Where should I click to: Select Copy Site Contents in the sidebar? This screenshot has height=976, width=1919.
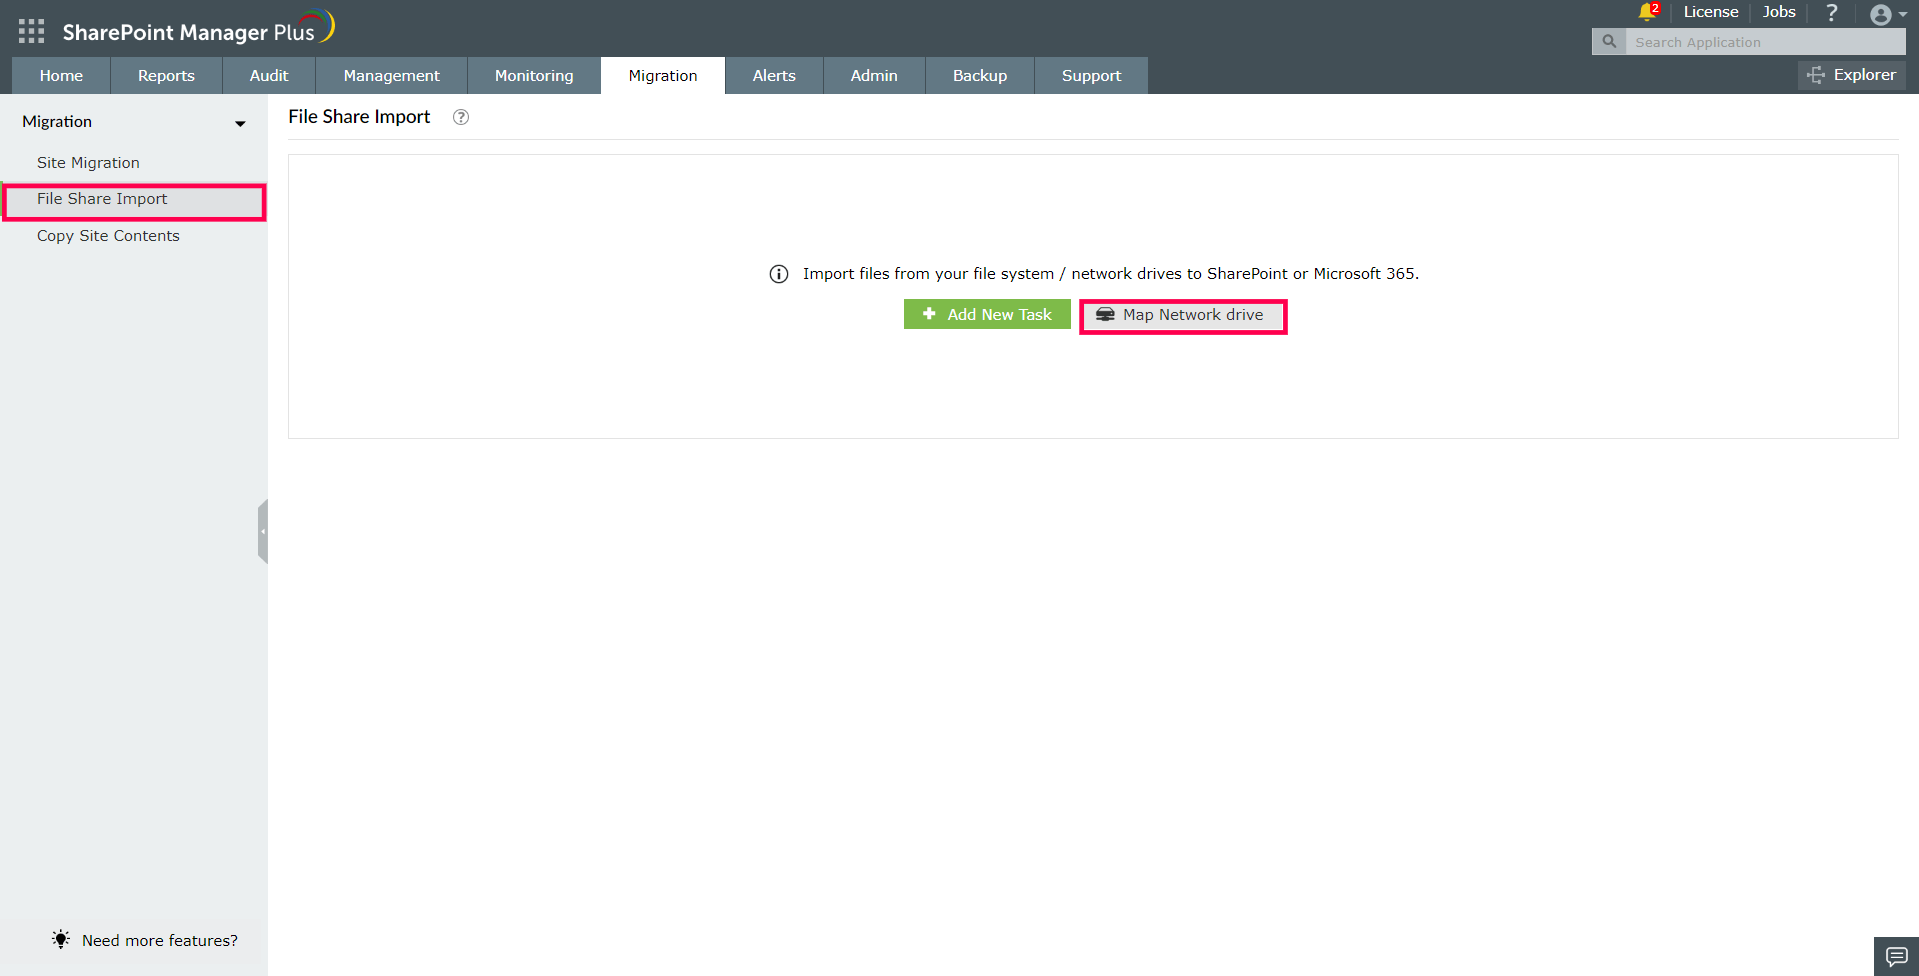pyautogui.click(x=108, y=235)
